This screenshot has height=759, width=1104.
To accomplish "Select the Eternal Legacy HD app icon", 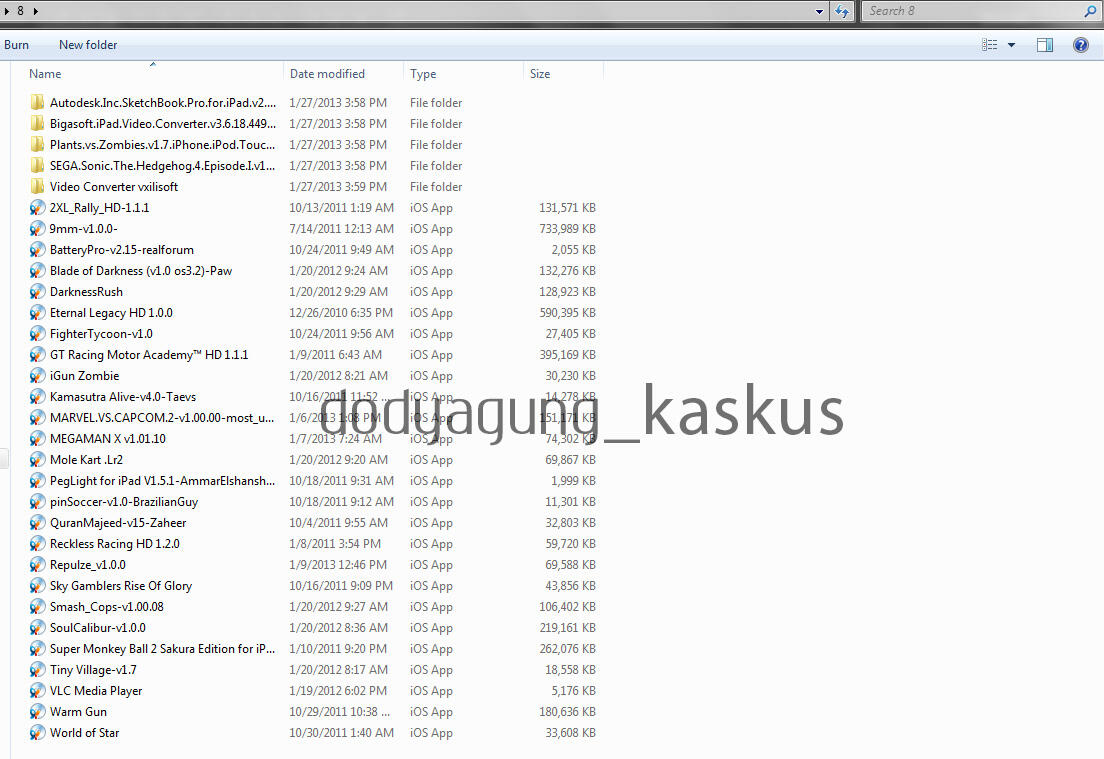I will click(37, 313).
